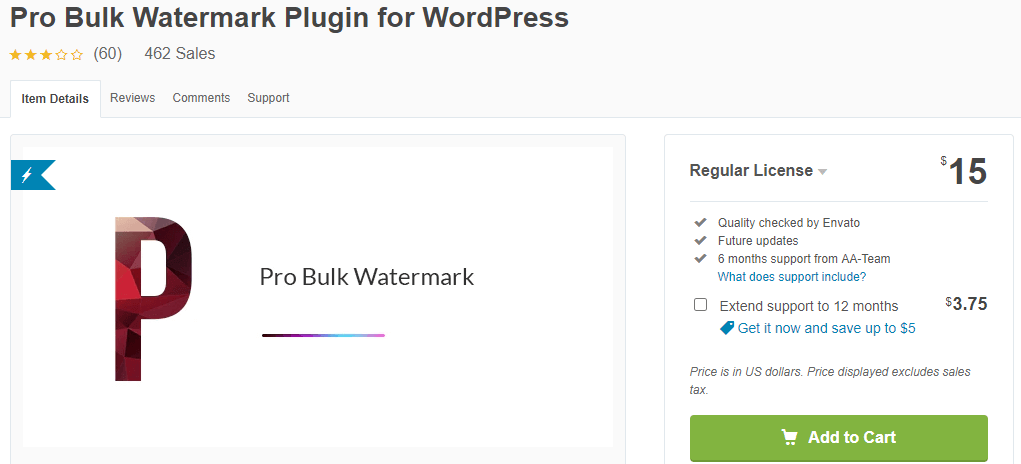Click the (60) ratings count

[x=107, y=54]
